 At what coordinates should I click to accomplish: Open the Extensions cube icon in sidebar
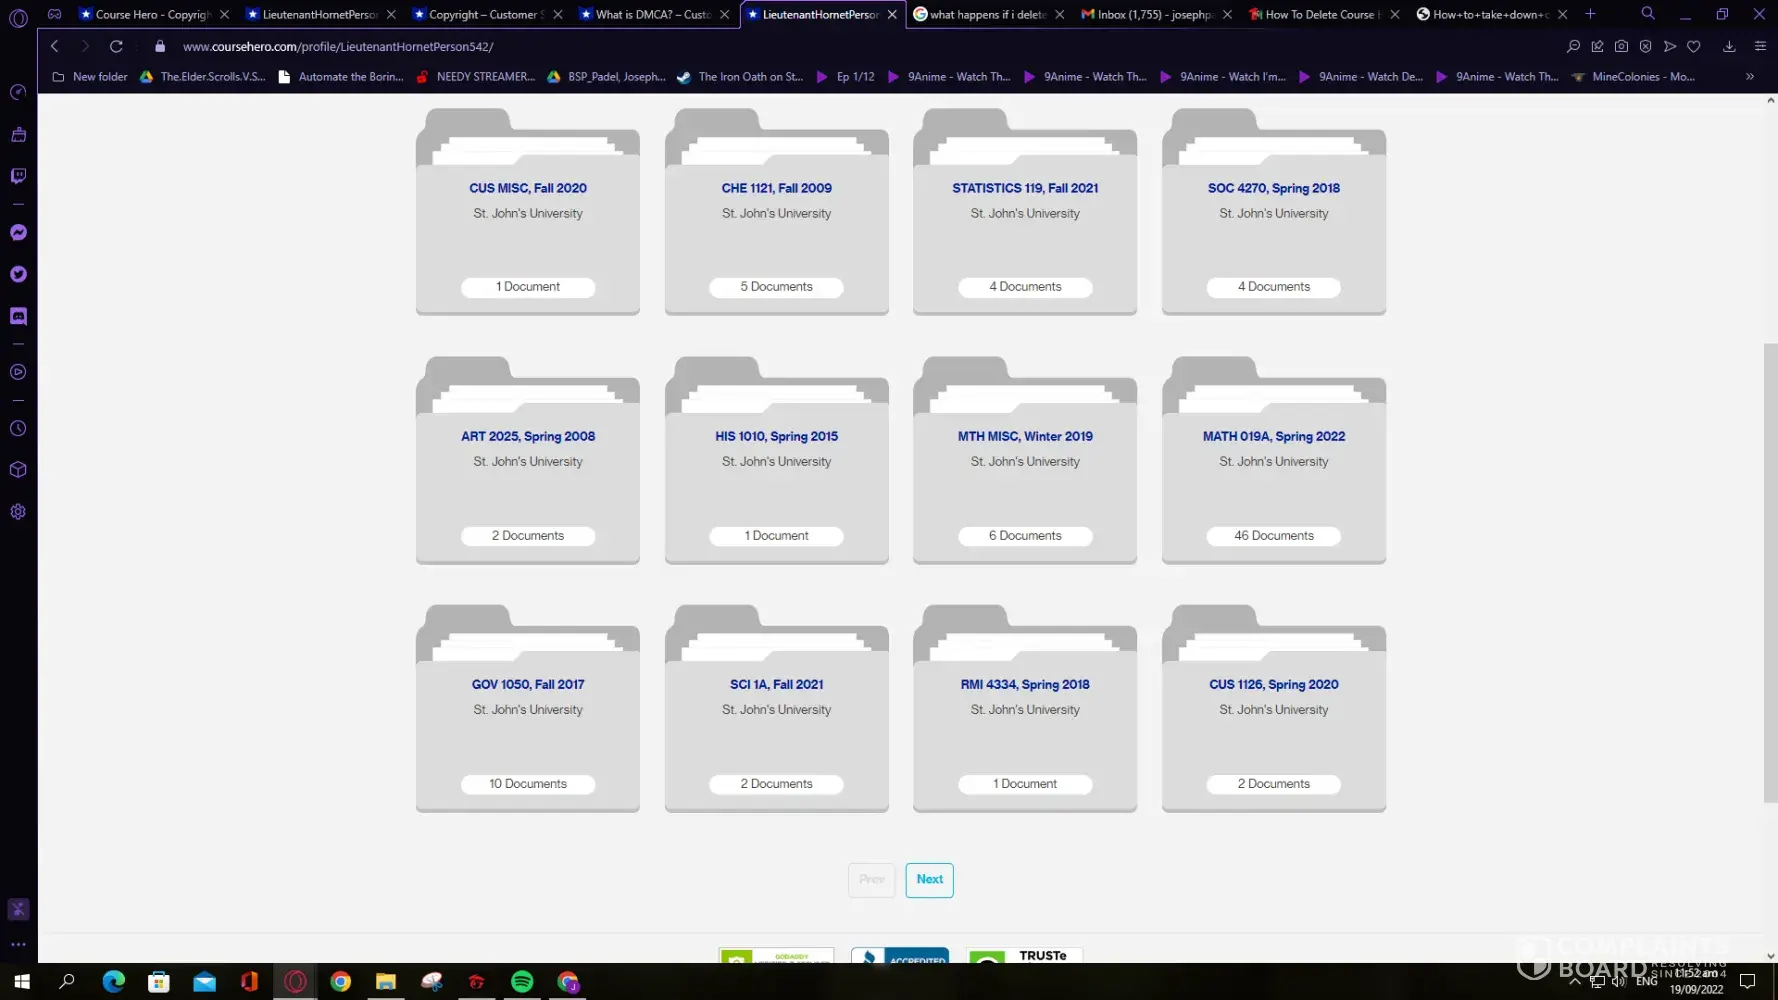18,470
